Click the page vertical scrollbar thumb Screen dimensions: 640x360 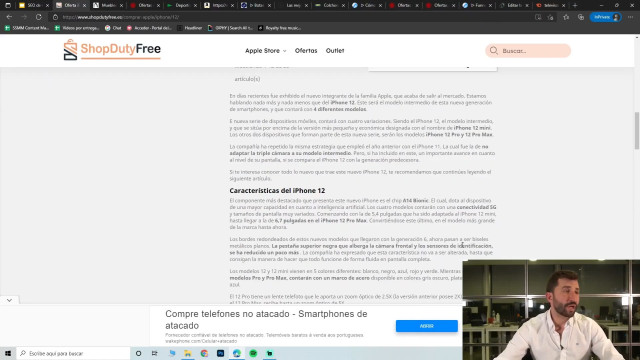637,131
